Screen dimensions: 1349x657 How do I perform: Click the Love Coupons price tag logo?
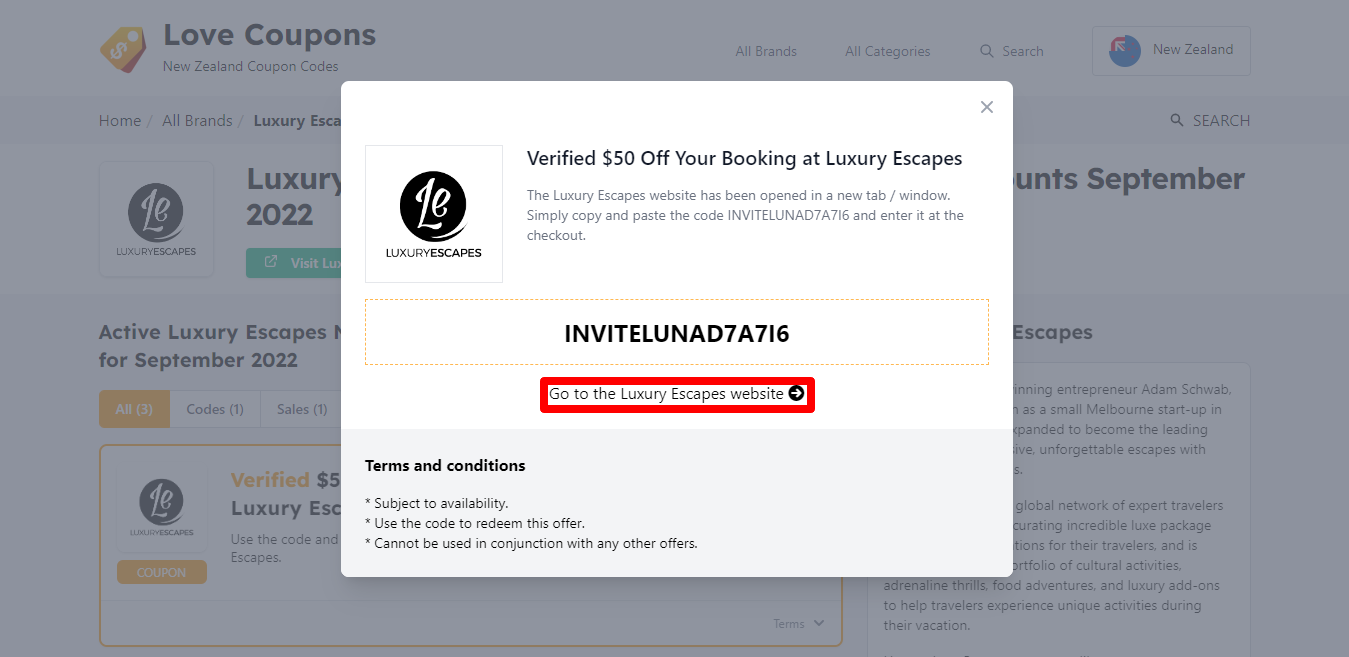pos(123,49)
